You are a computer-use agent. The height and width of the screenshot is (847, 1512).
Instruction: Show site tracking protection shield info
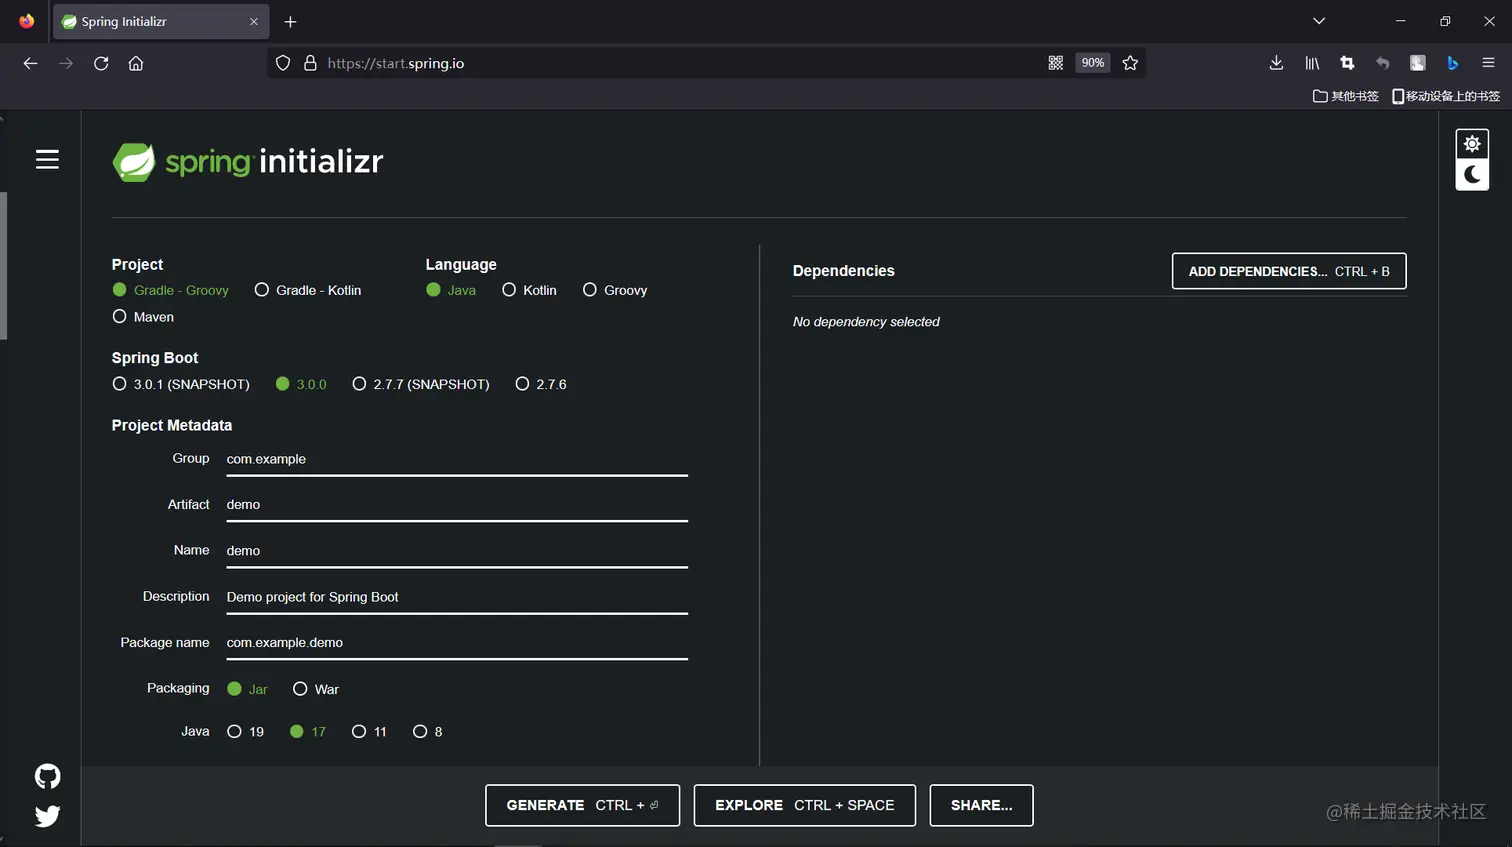(283, 63)
